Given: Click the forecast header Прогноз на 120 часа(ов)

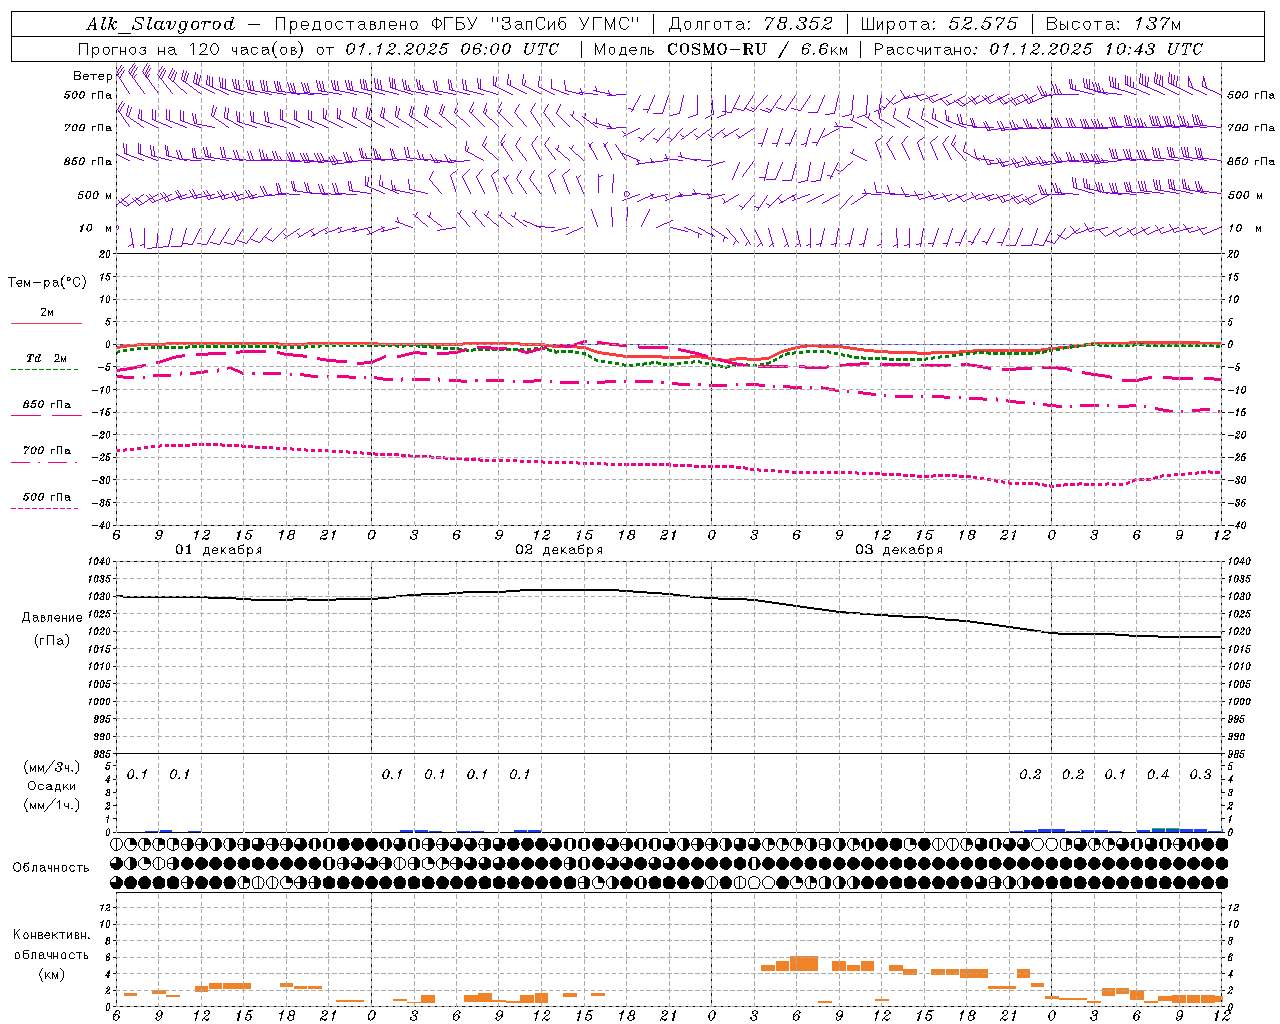Looking at the screenshot, I should tap(191, 49).
